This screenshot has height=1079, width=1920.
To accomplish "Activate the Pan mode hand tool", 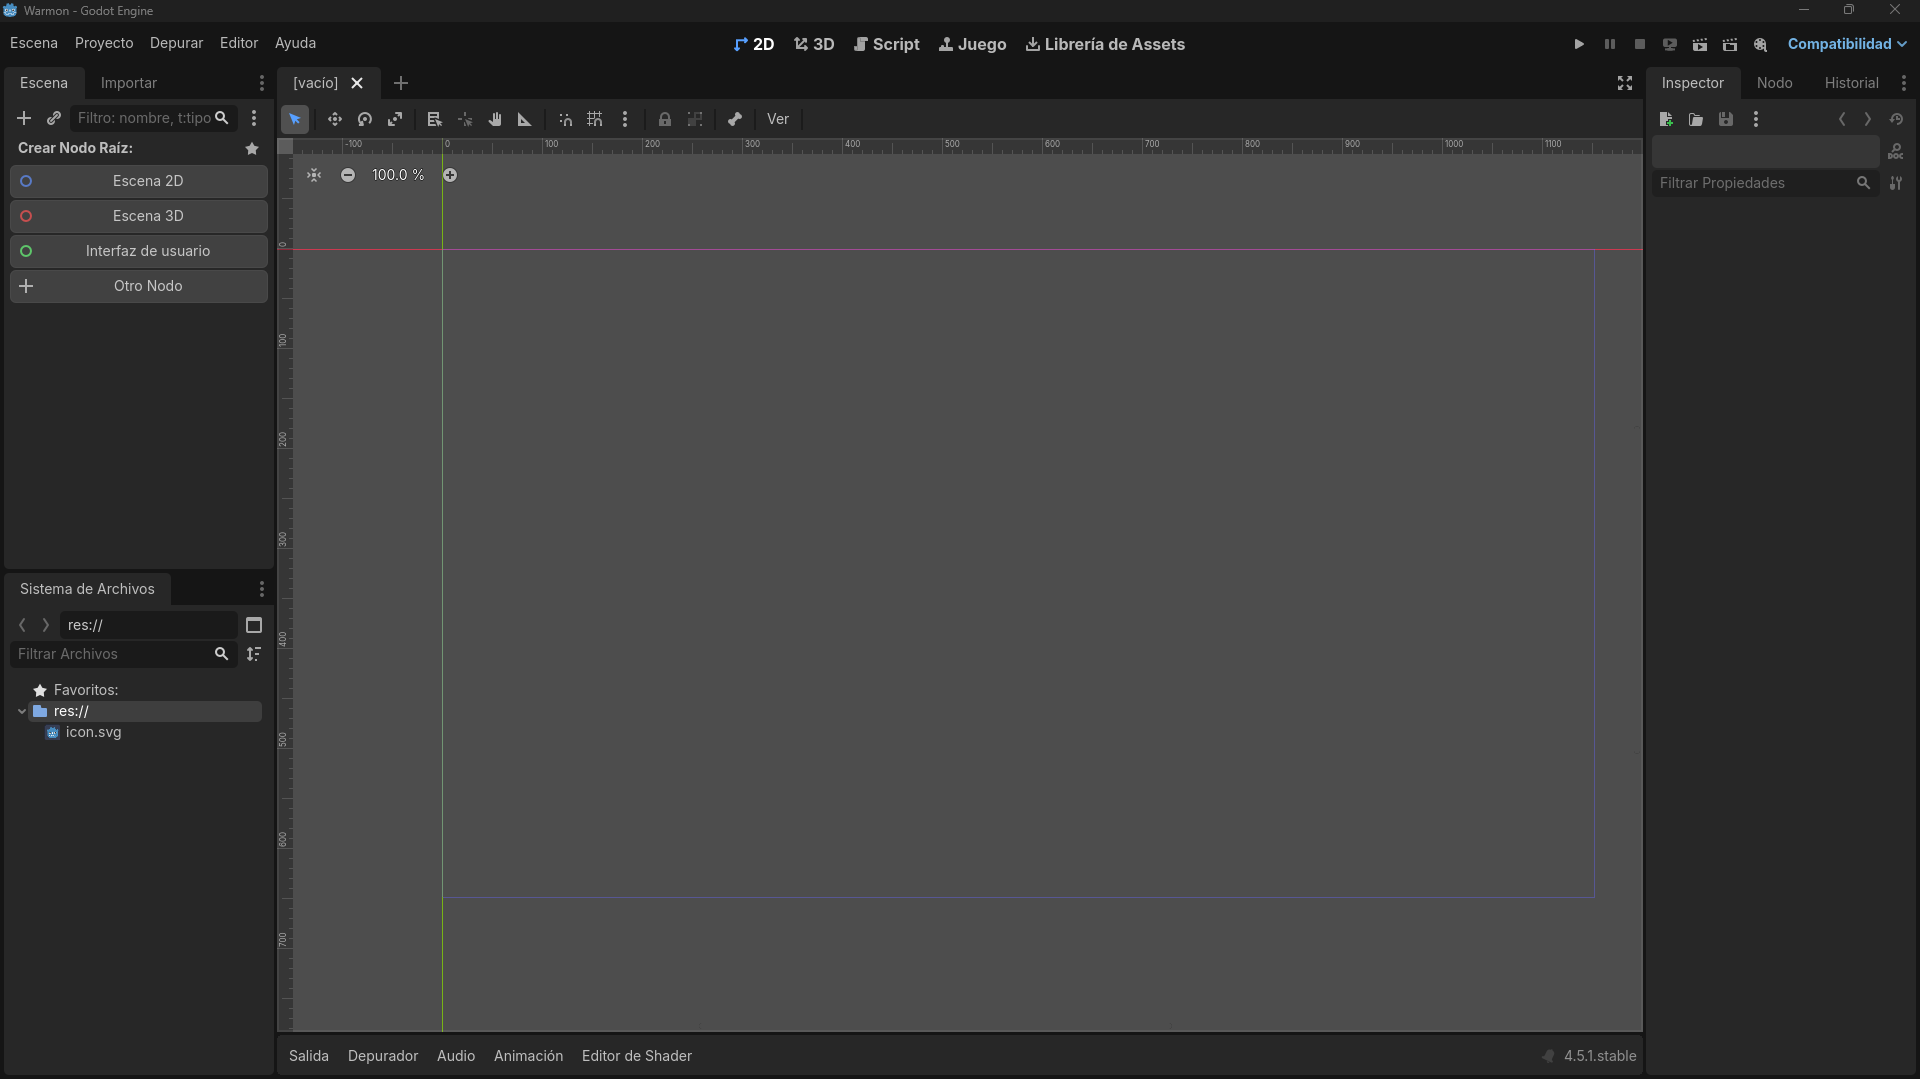I will (x=495, y=119).
